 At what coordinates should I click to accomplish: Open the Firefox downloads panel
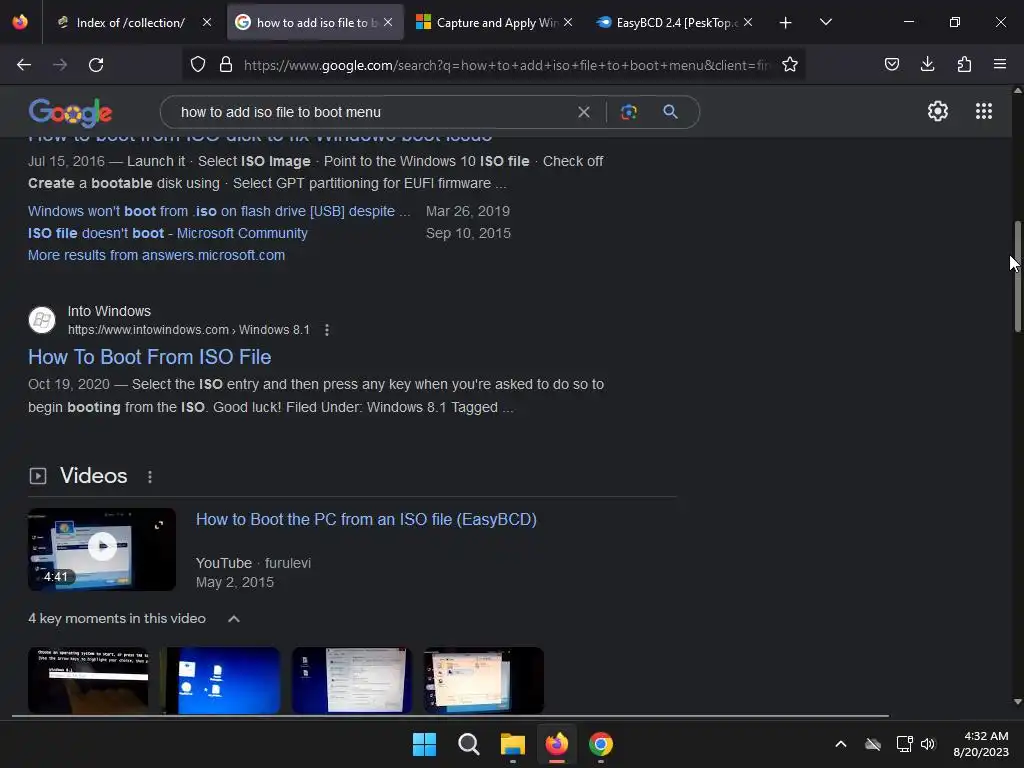[x=927, y=64]
